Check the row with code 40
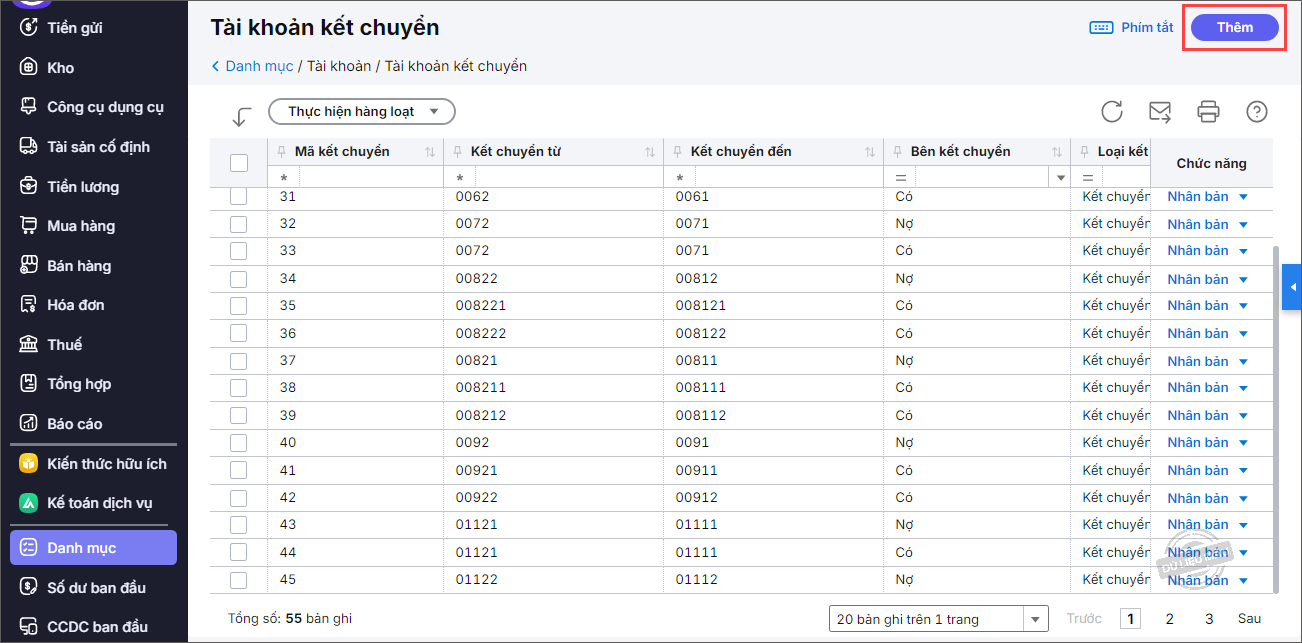 (x=238, y=443)
